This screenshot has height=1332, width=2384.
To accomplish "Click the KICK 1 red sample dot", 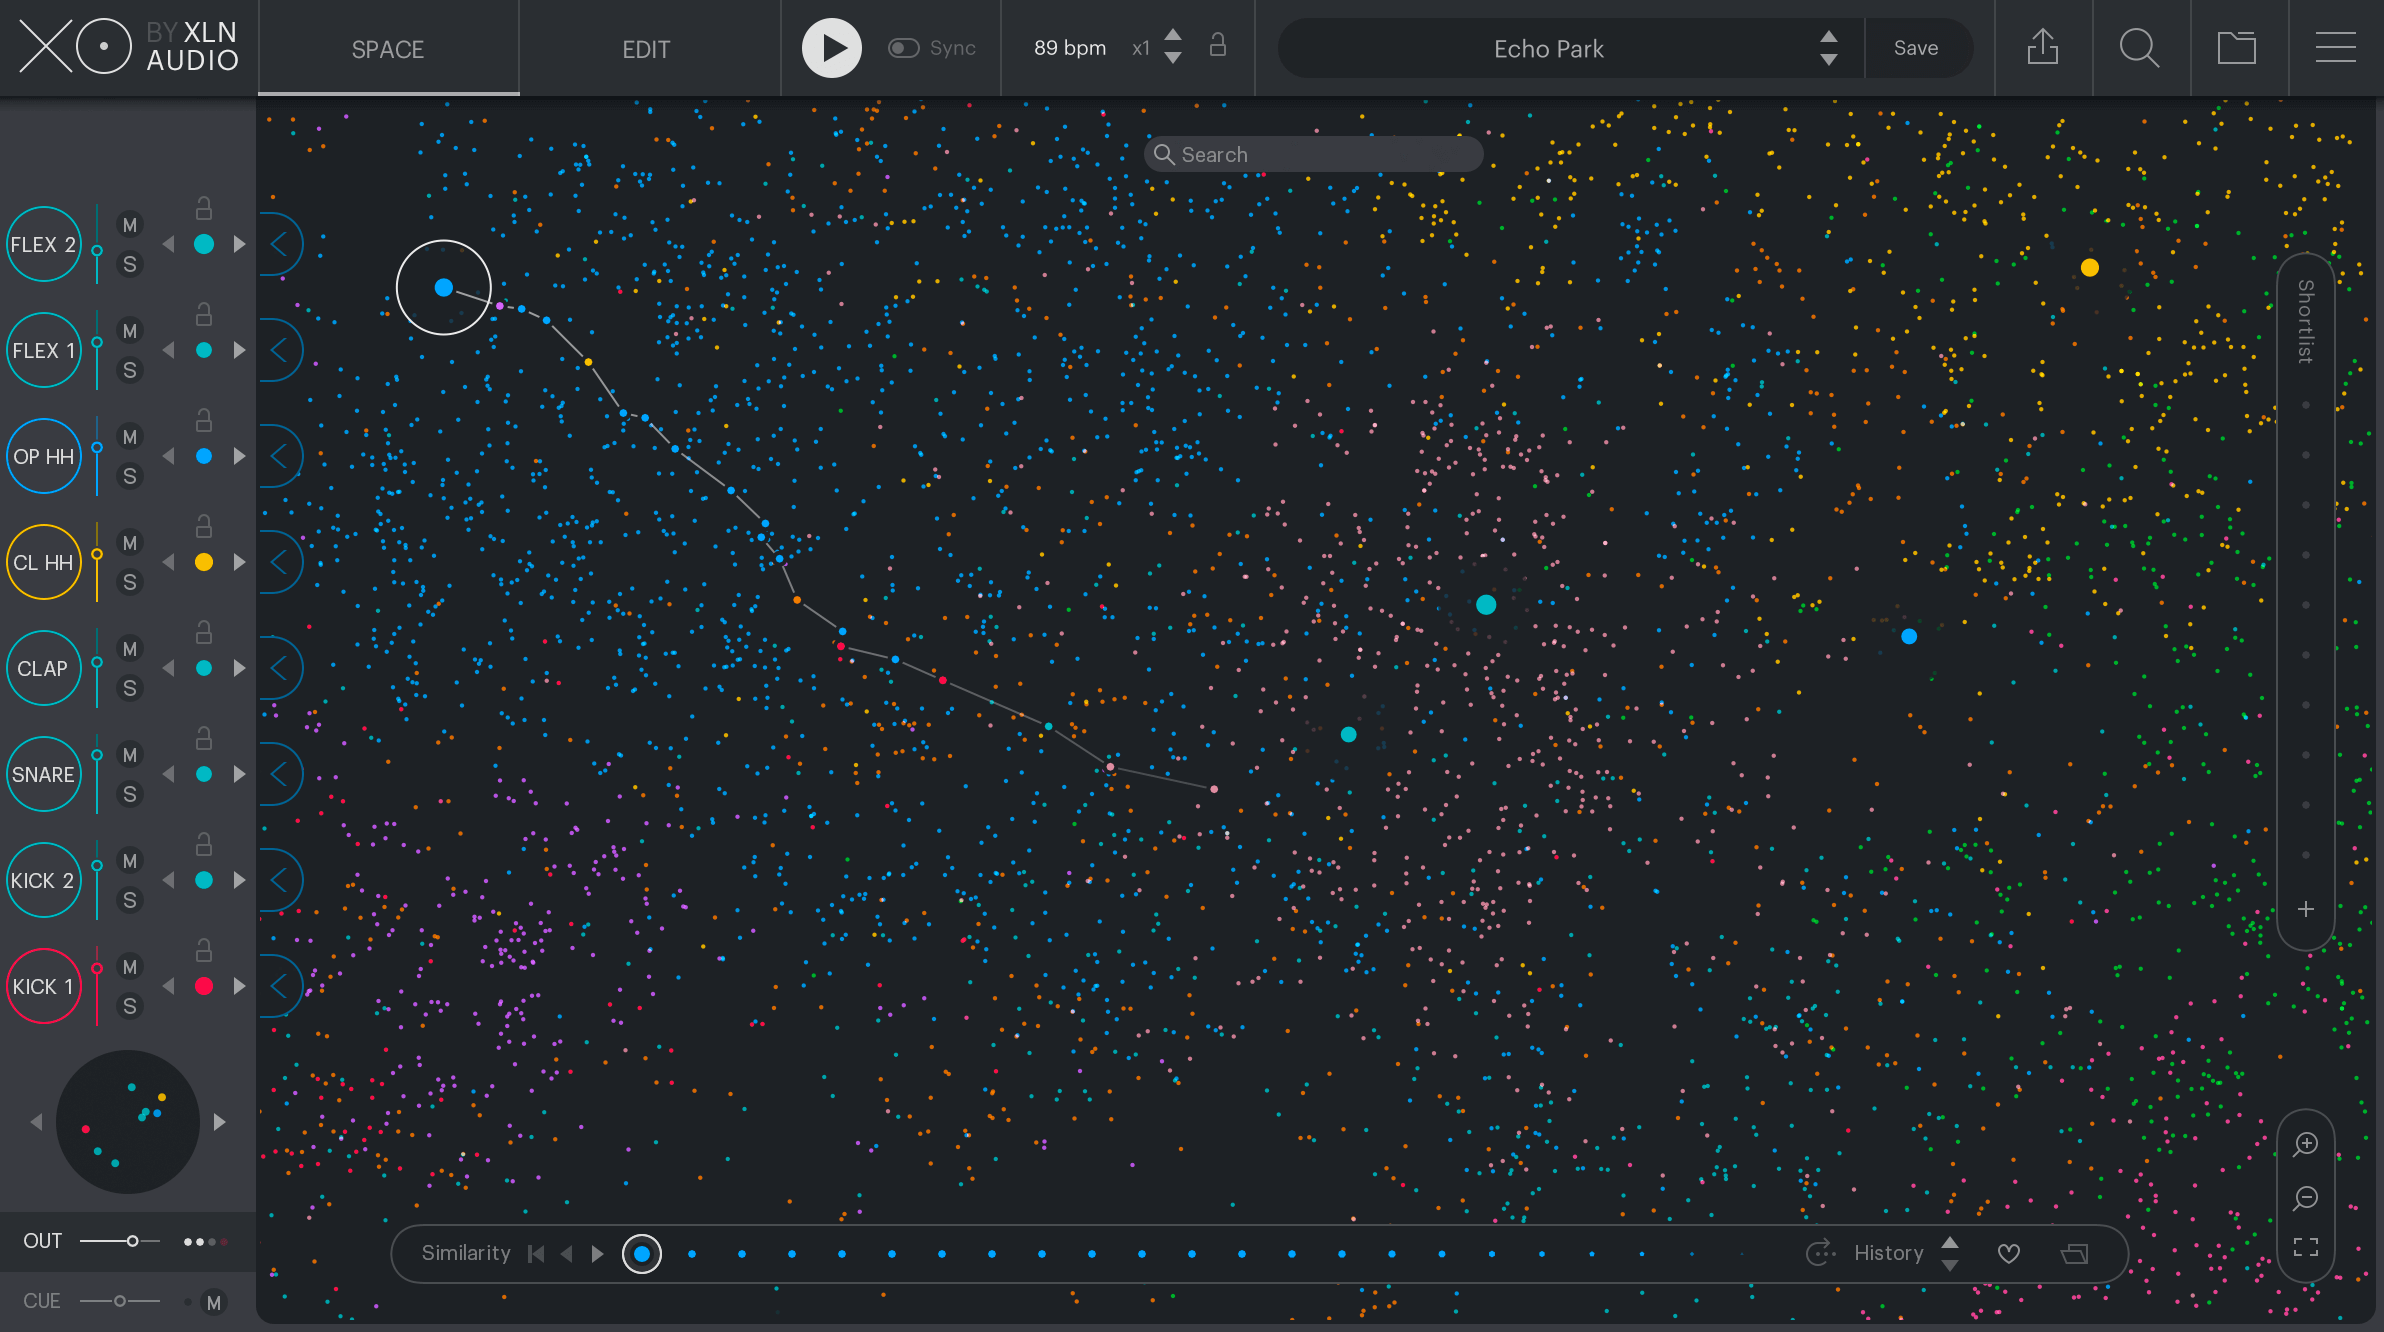I will (x=204, y=986).
